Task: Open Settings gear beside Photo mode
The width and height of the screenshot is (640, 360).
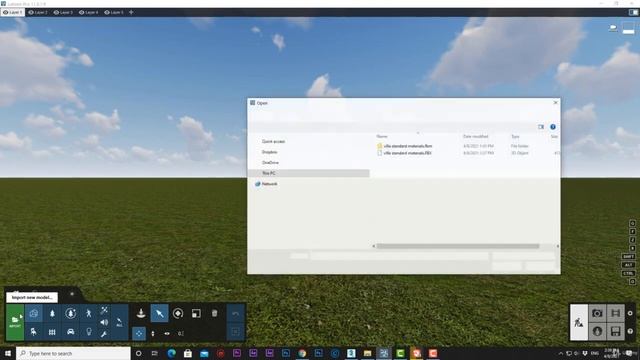Action: tap(630, 313)
